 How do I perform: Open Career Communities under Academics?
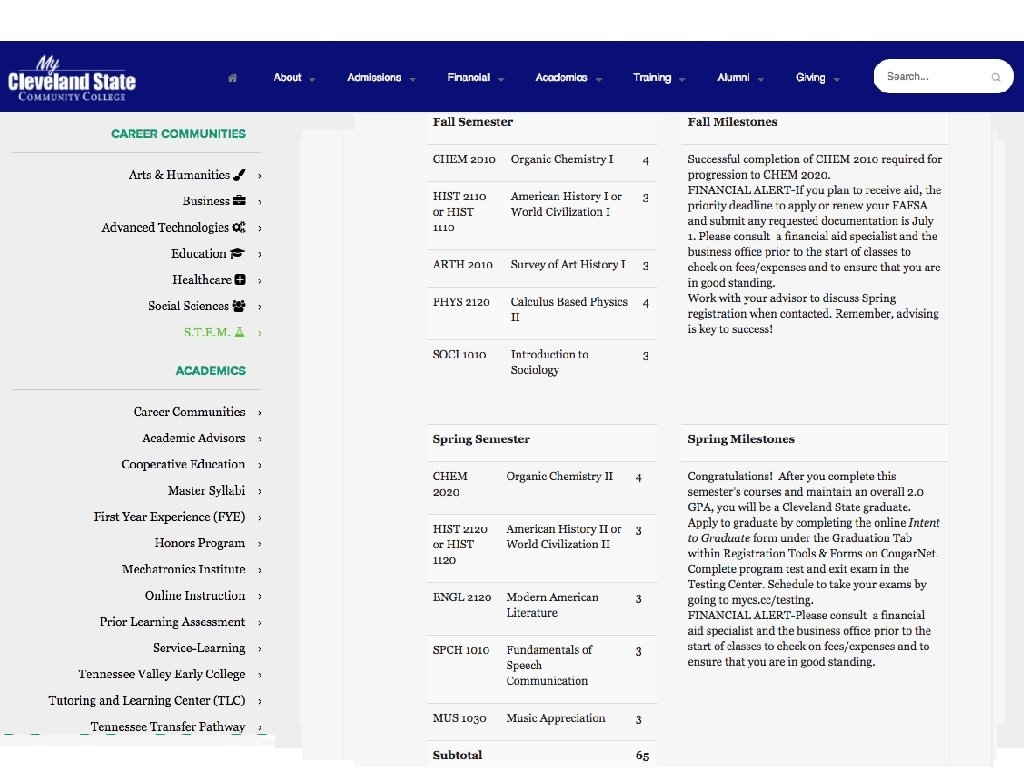189,411
